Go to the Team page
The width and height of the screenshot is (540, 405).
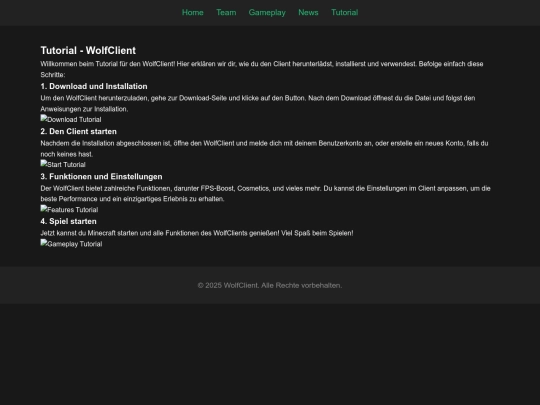[226, 12]
